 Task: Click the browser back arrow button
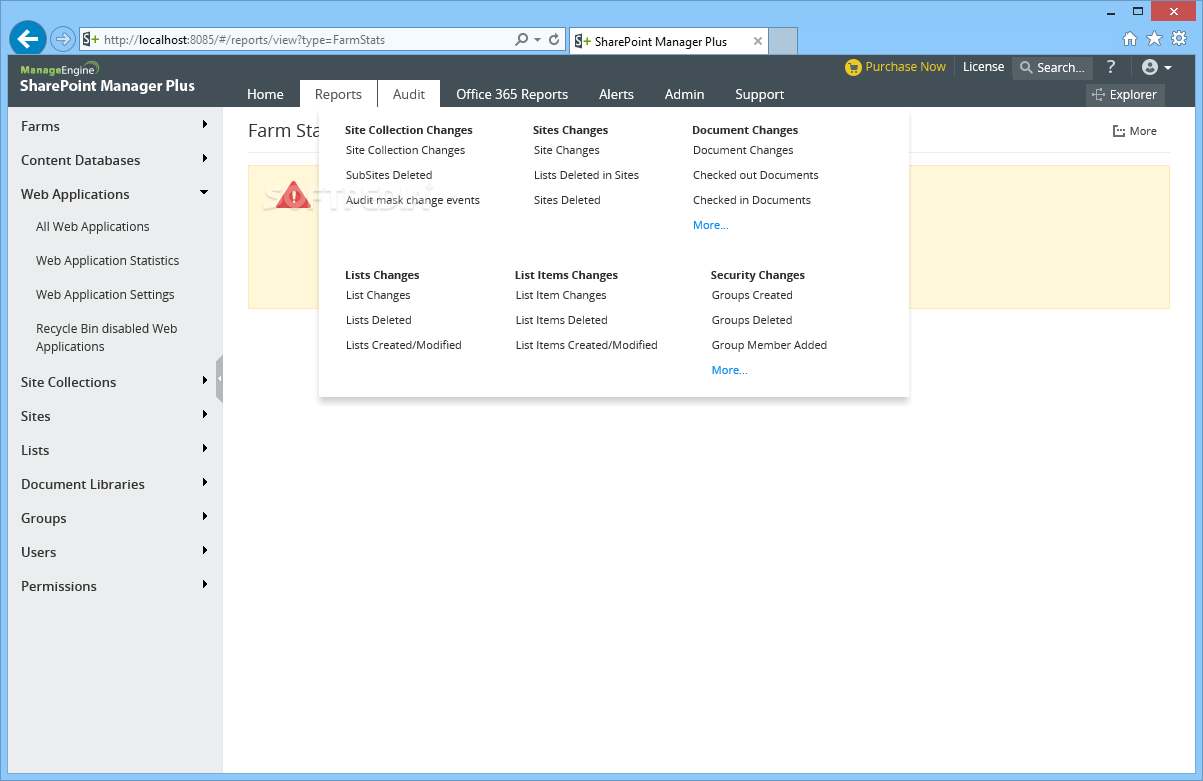click(28, 39)
